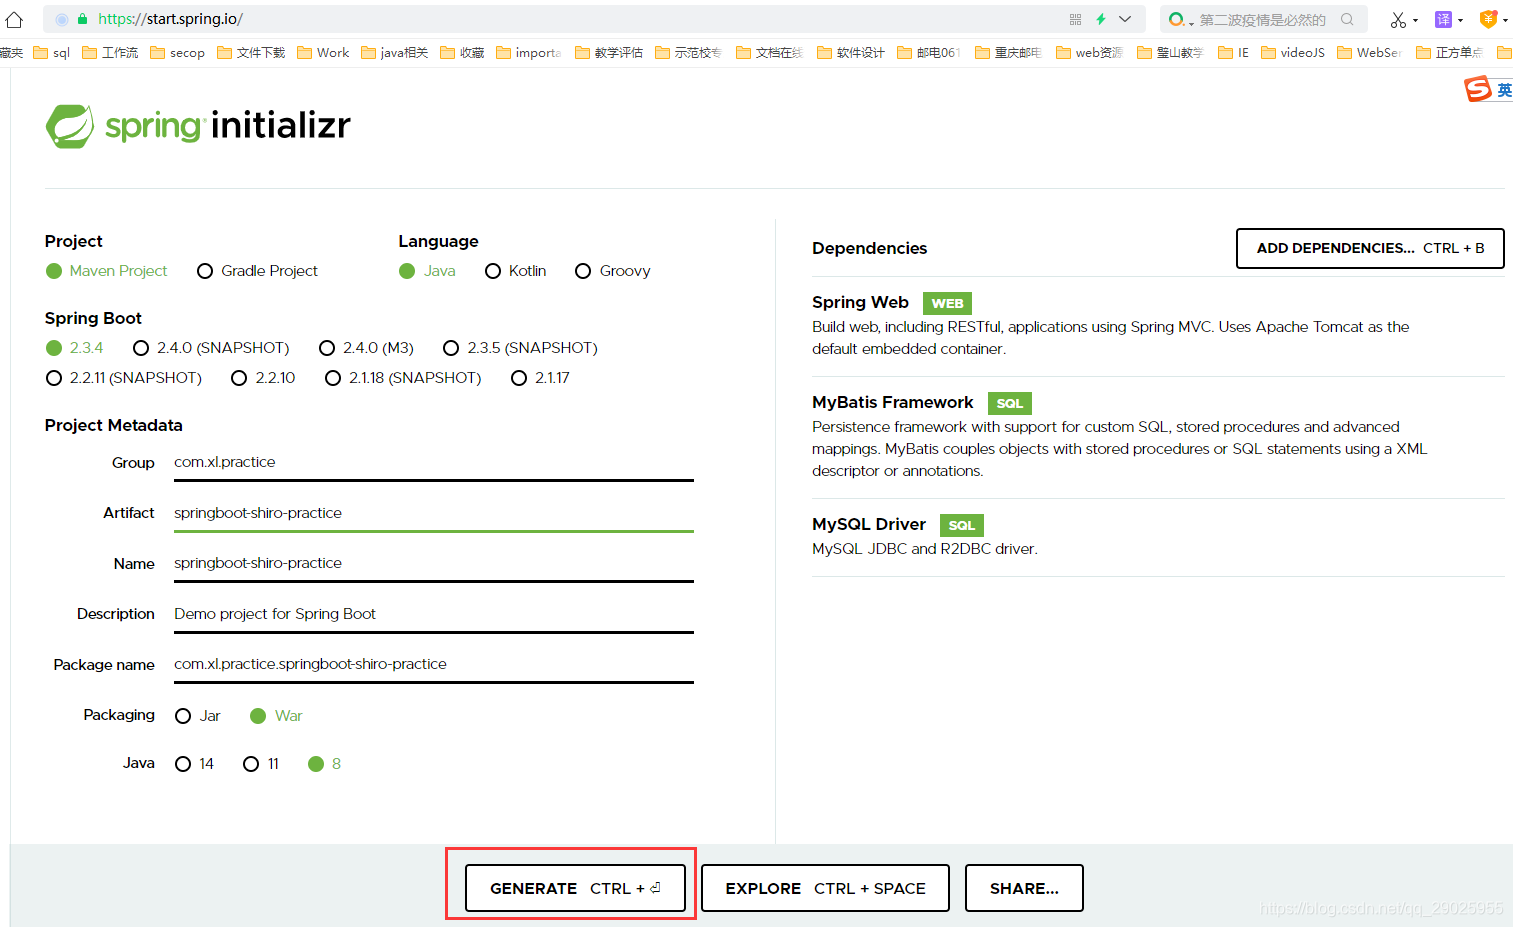Click the GENERATE button
The height and width of the screenshot is (927, 1513).
tap(575, 888)
